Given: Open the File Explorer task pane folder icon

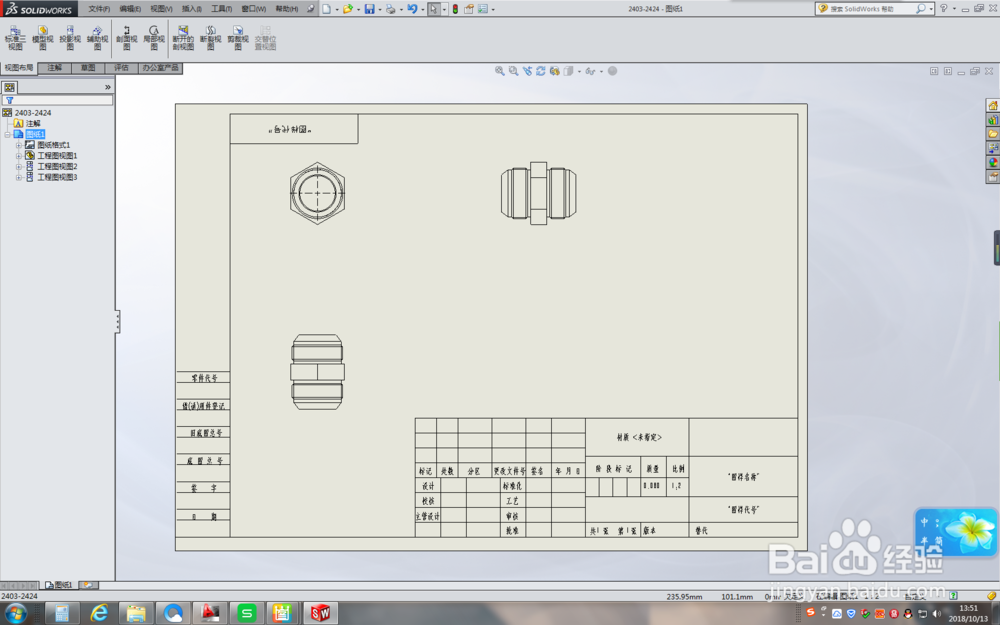Looking at the screenshot, I should [993, 133].
